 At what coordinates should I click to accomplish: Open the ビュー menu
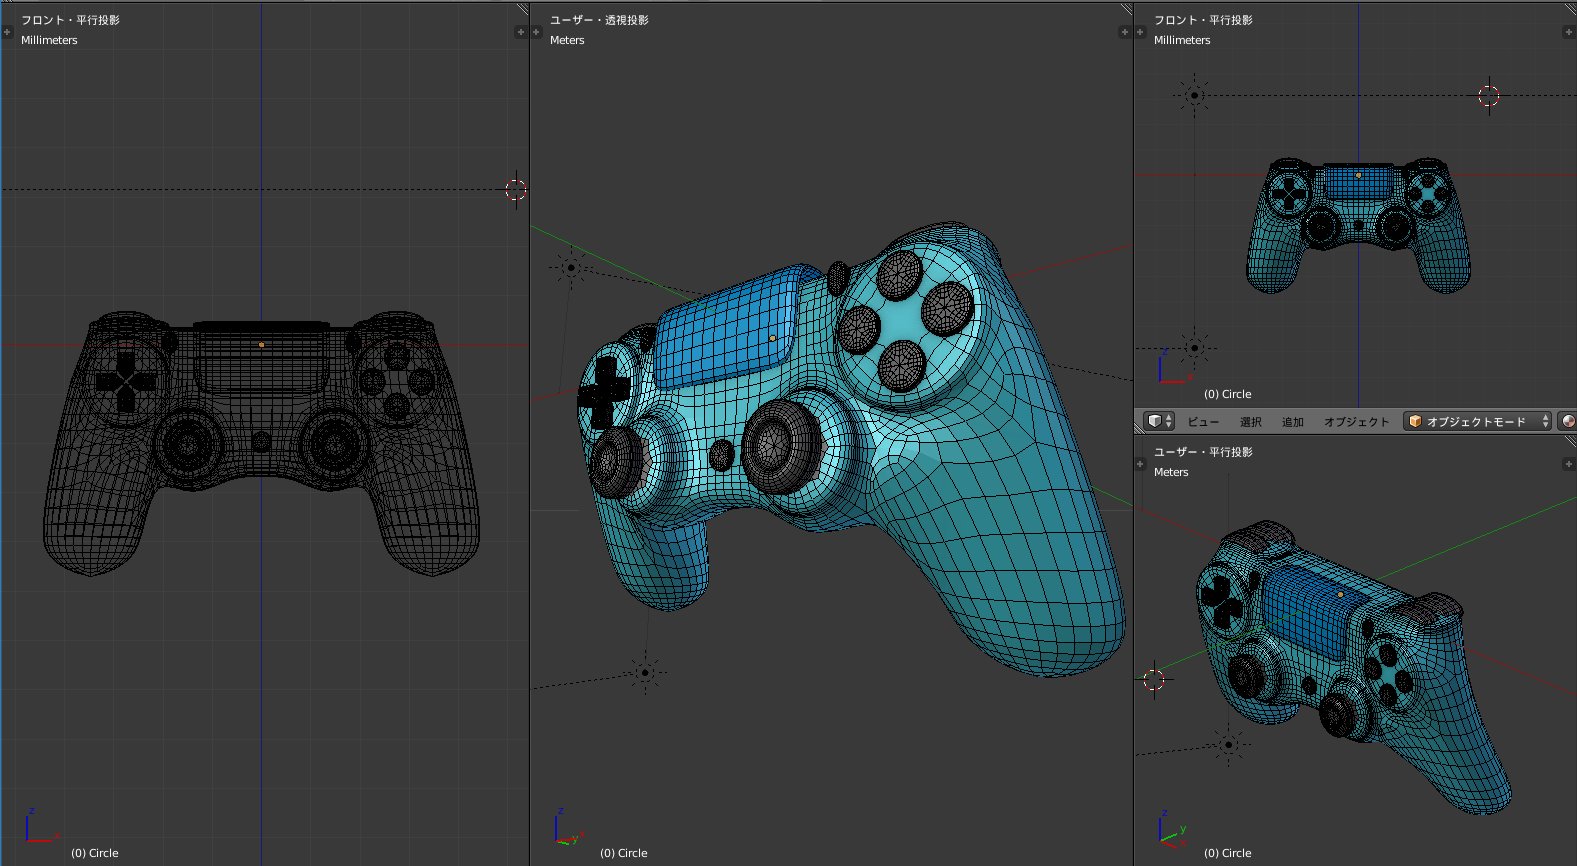pos(1203,422)
